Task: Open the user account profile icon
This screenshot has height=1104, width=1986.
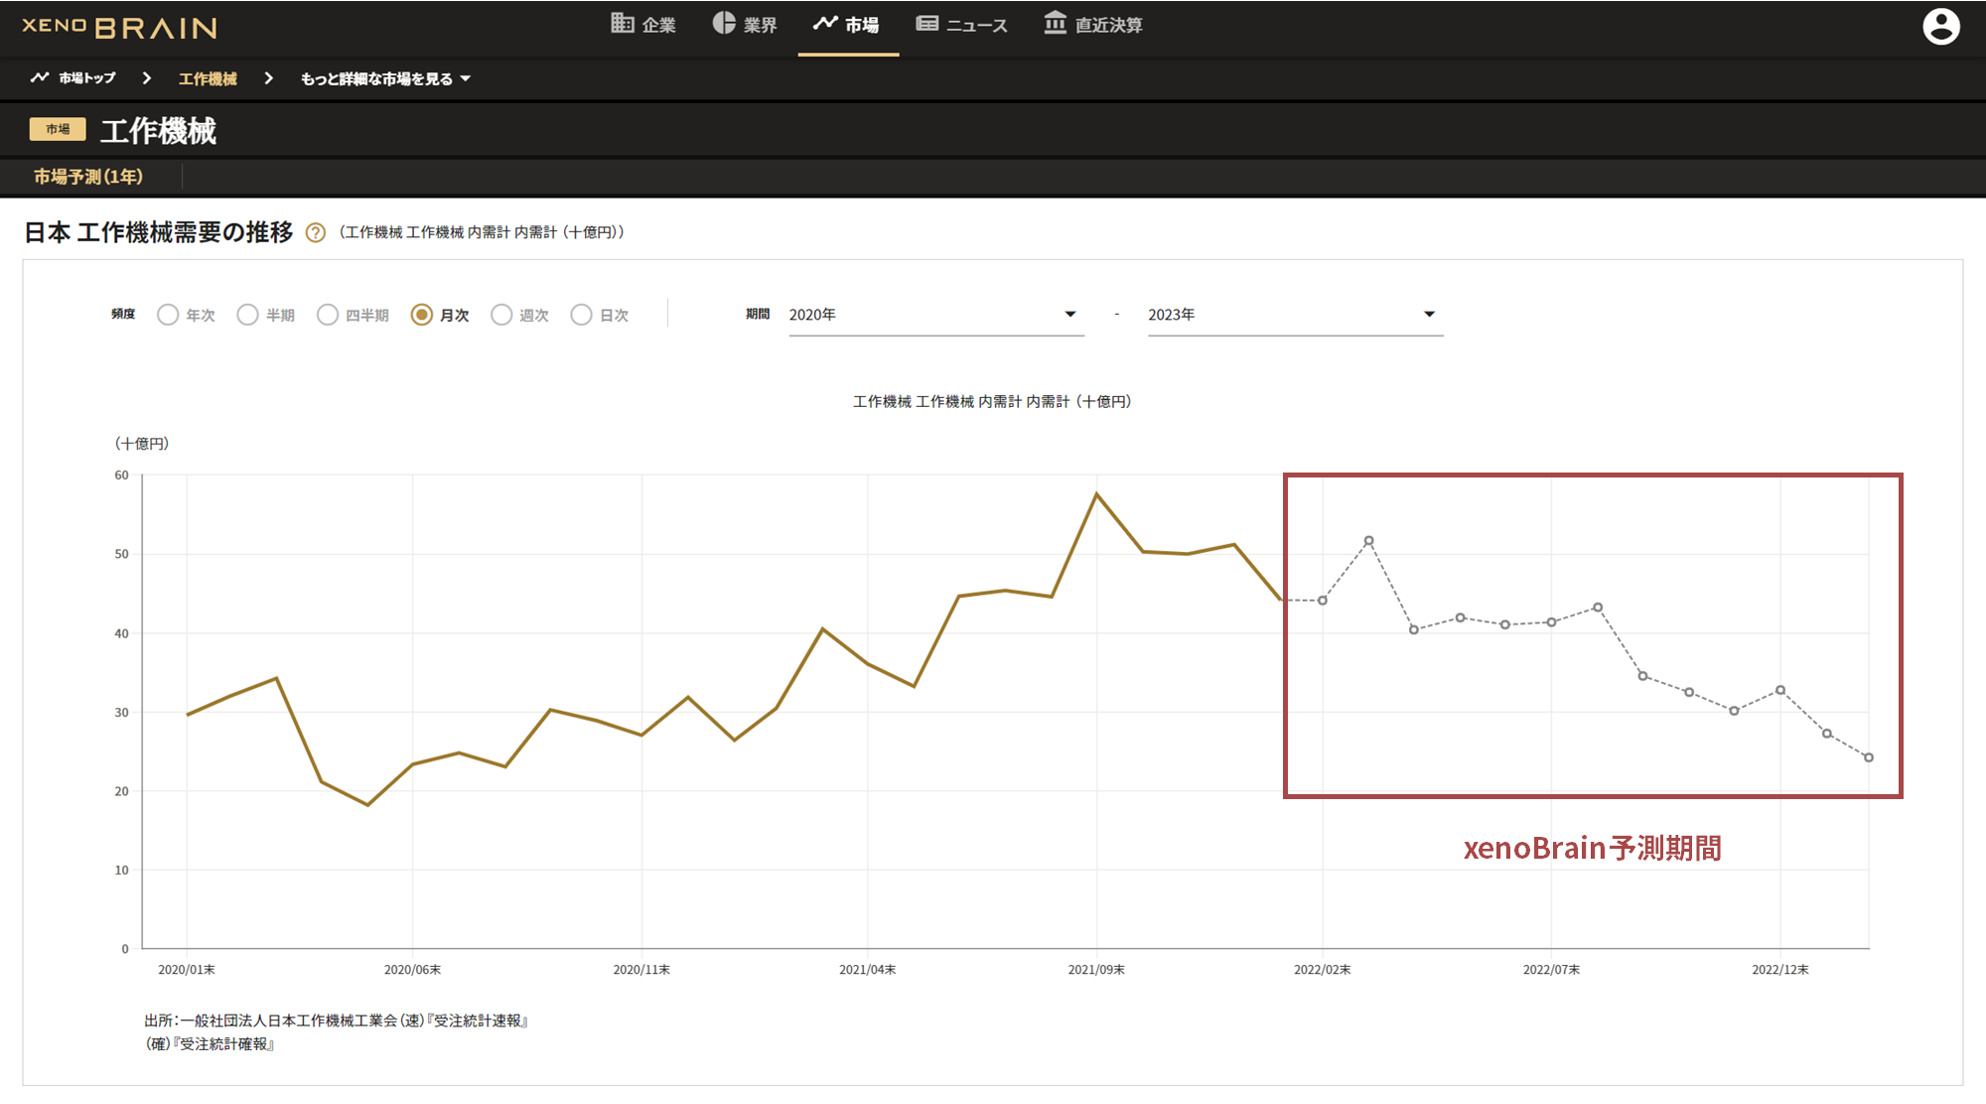Action: (1940, 27)
